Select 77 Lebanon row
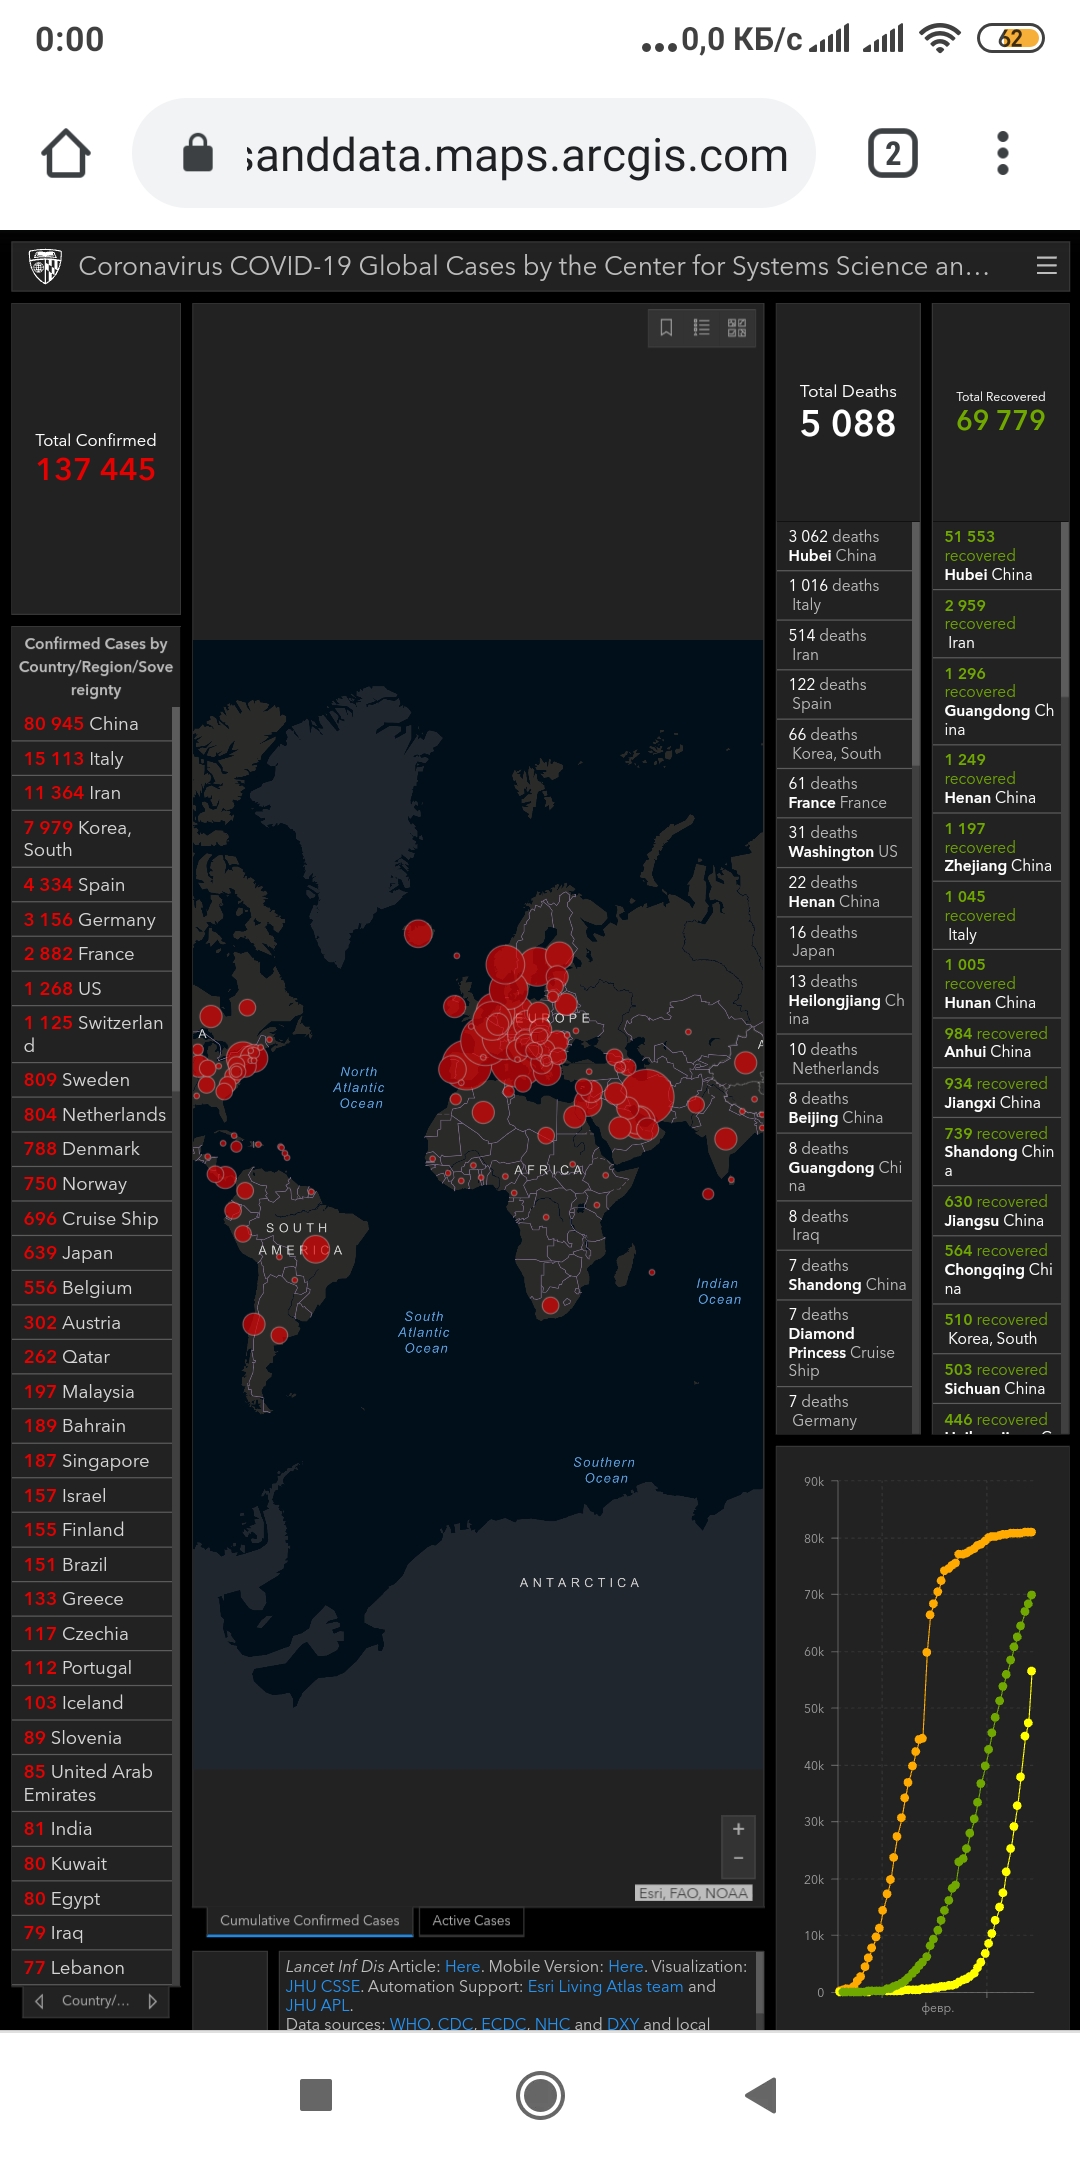 92,1968
